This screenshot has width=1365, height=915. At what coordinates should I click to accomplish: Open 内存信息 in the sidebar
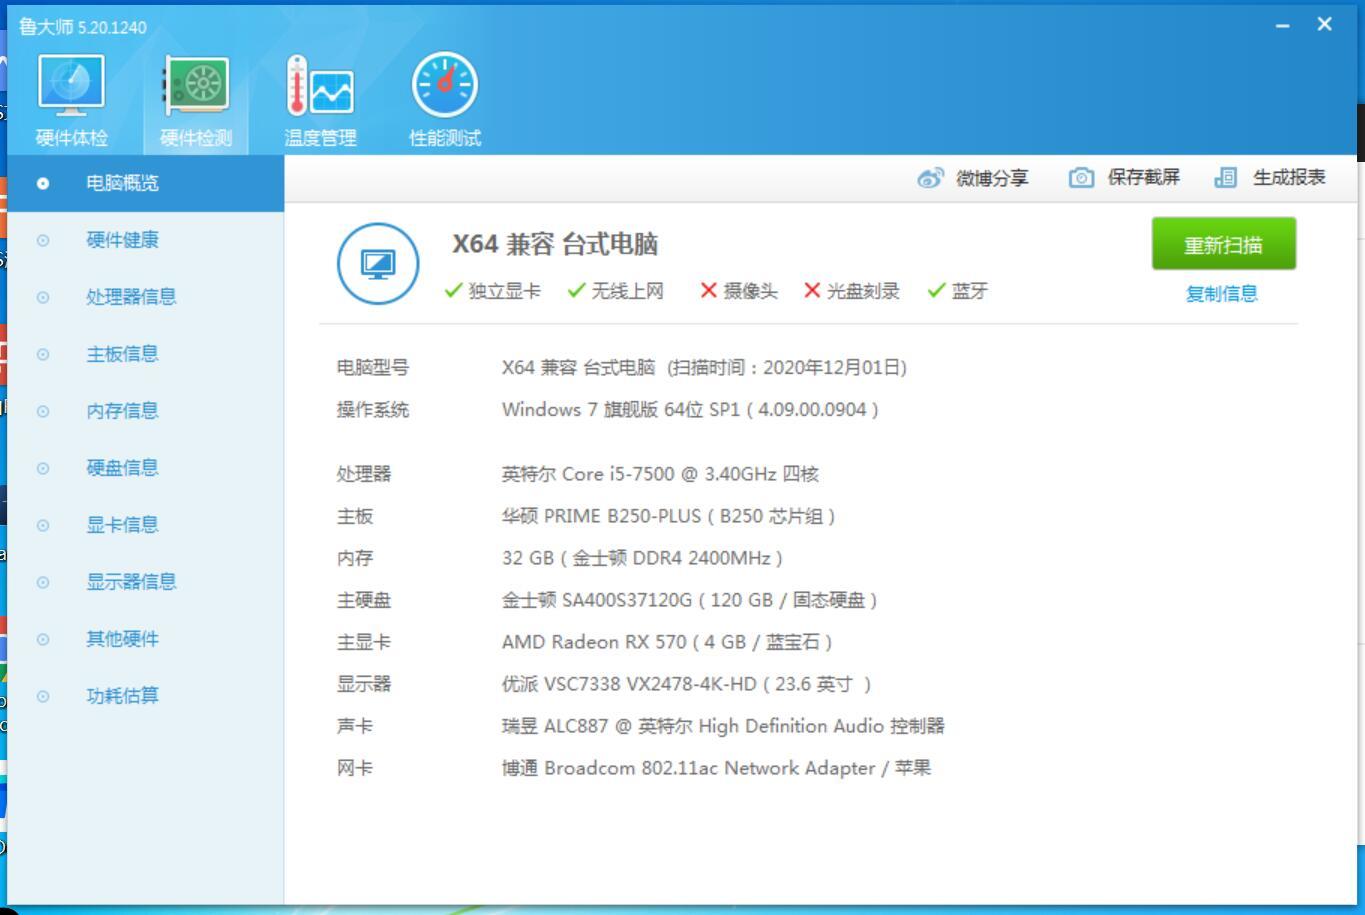146,411
